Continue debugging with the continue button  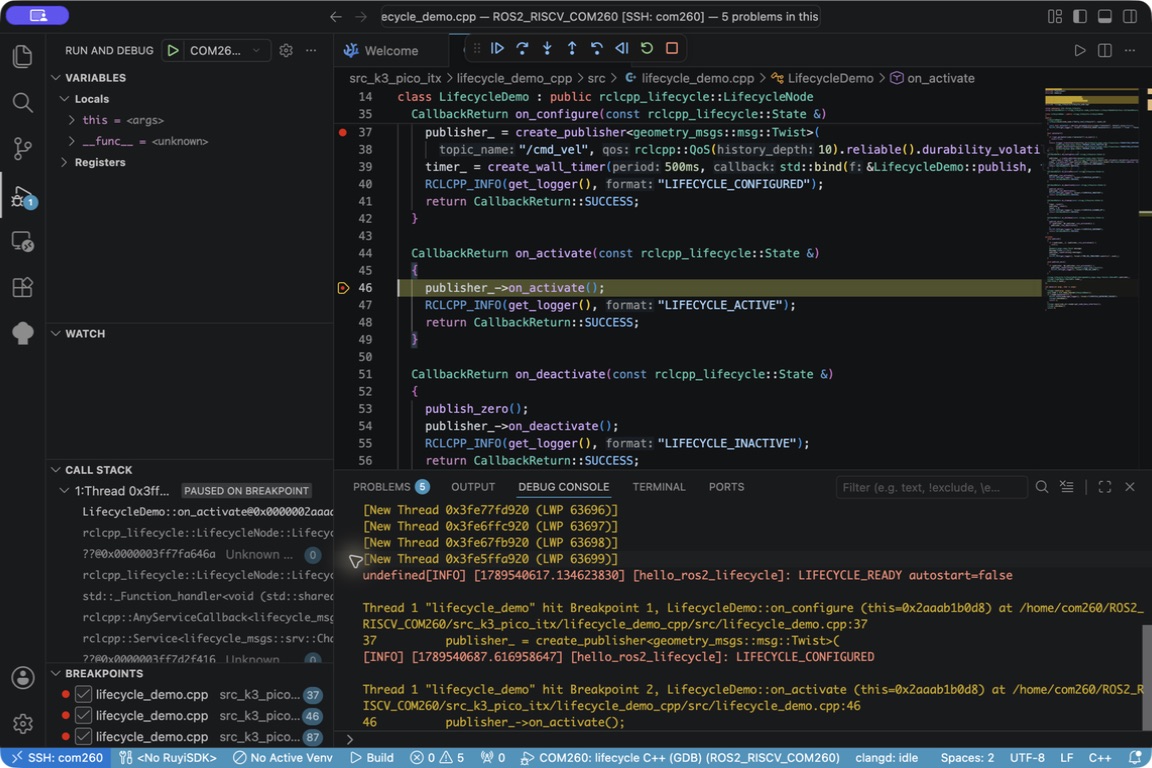pyautogui.click(x=497, y=49)
